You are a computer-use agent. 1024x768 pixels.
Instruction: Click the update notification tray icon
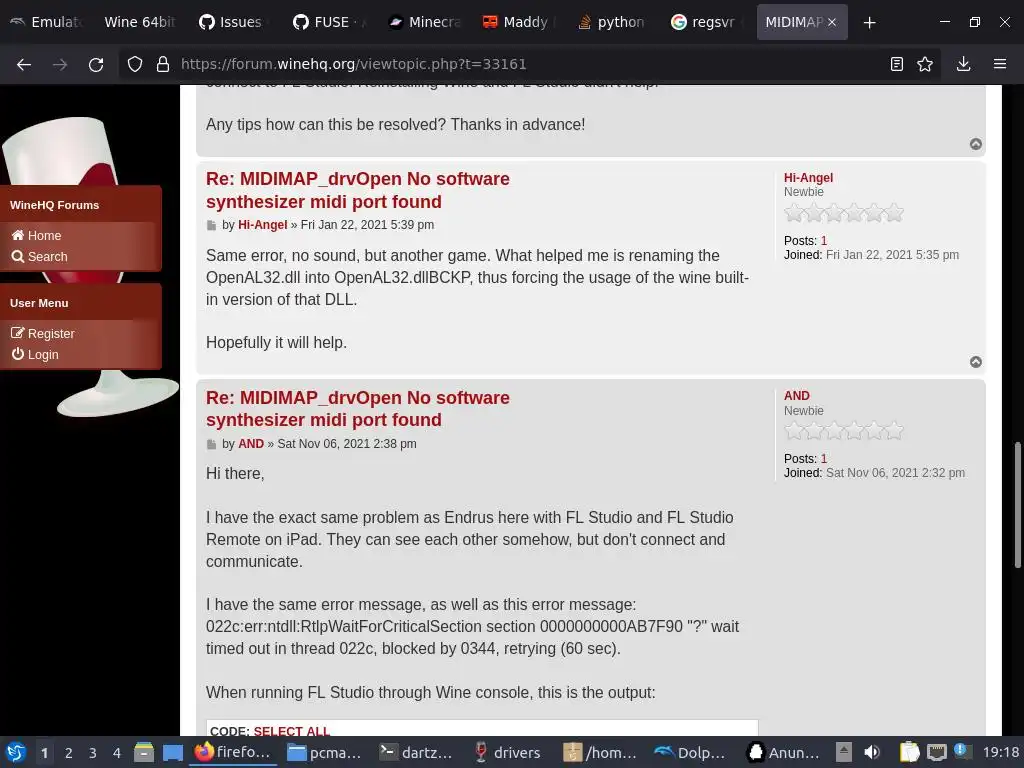pyautogui.click(x=961, y=751)
